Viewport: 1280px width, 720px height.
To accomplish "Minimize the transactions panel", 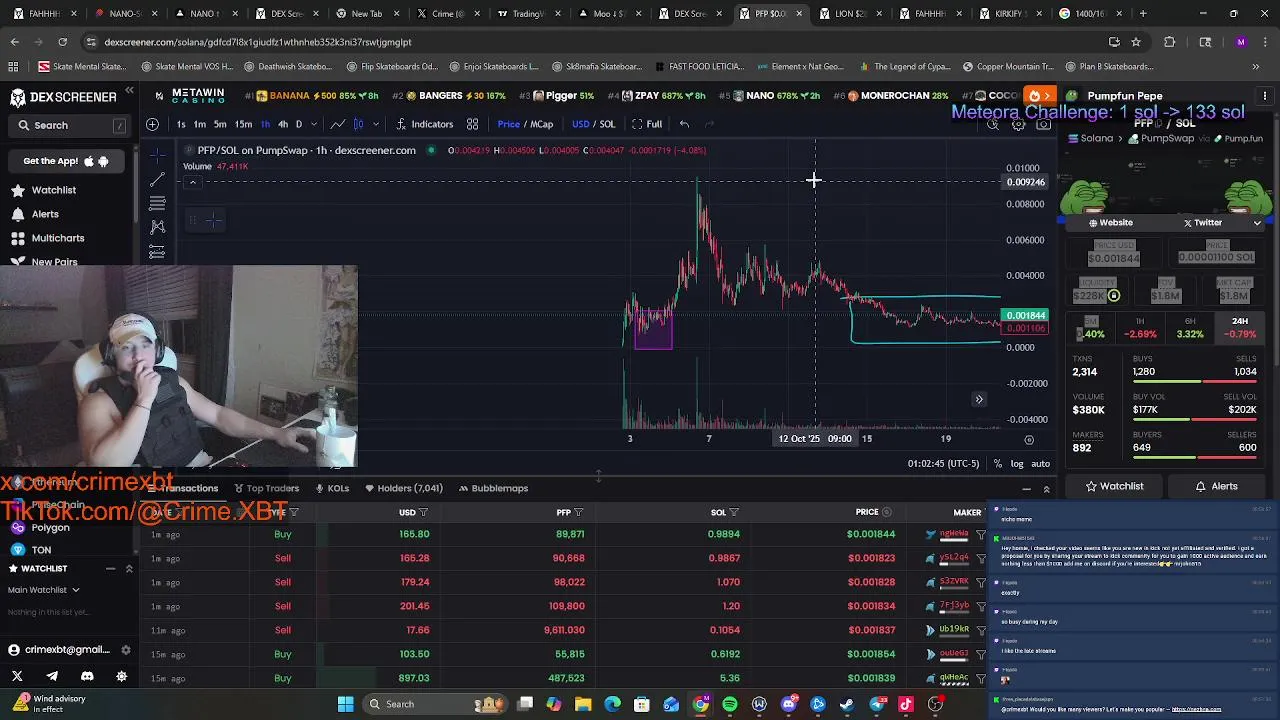I will 1026,489.
